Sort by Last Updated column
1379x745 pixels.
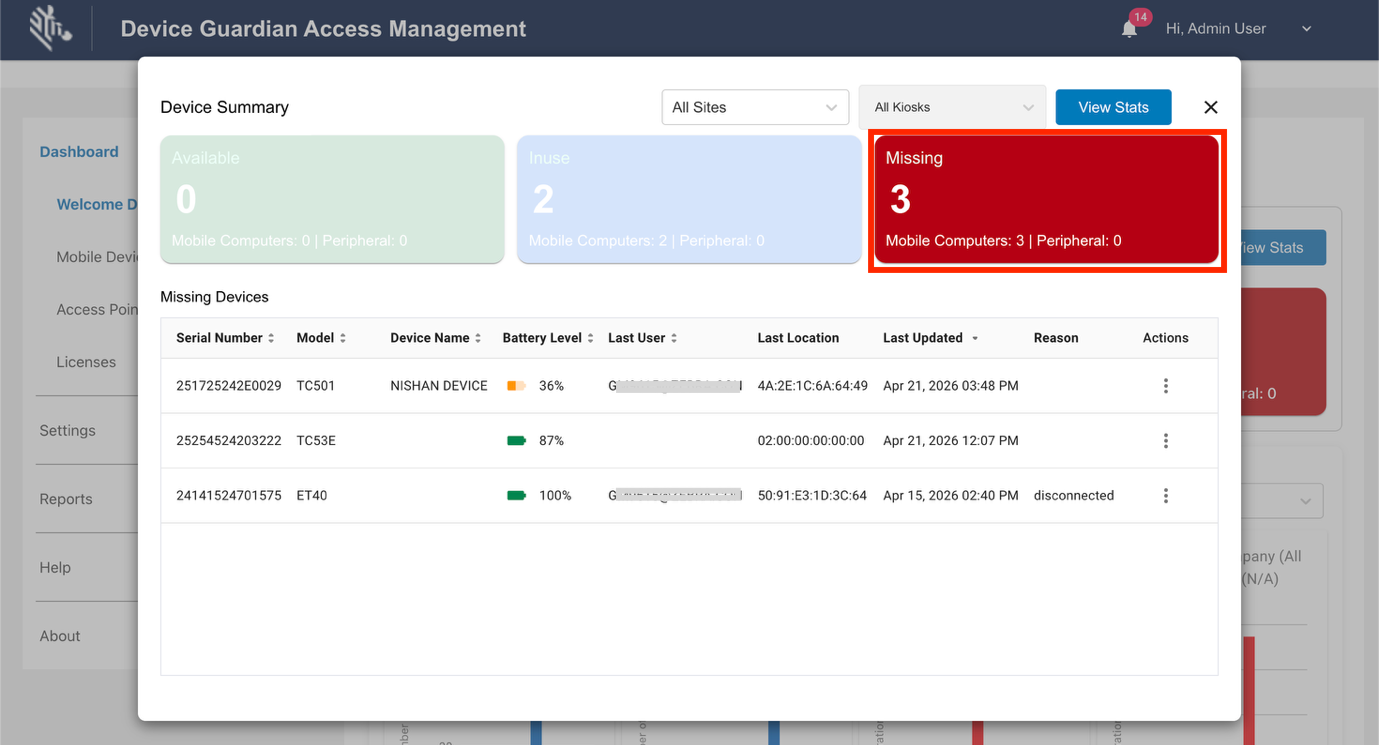tap(930, 338)
